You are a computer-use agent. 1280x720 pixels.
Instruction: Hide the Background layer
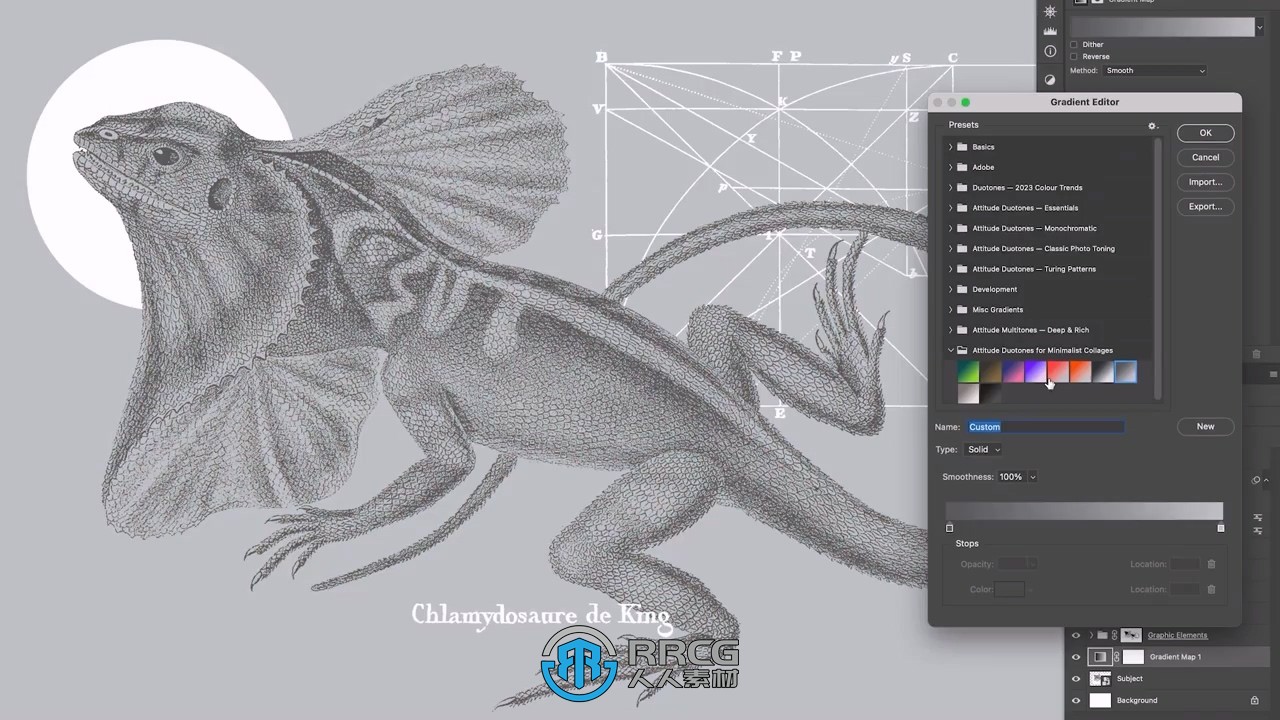pyautogui.click(x=1076, y=701)
